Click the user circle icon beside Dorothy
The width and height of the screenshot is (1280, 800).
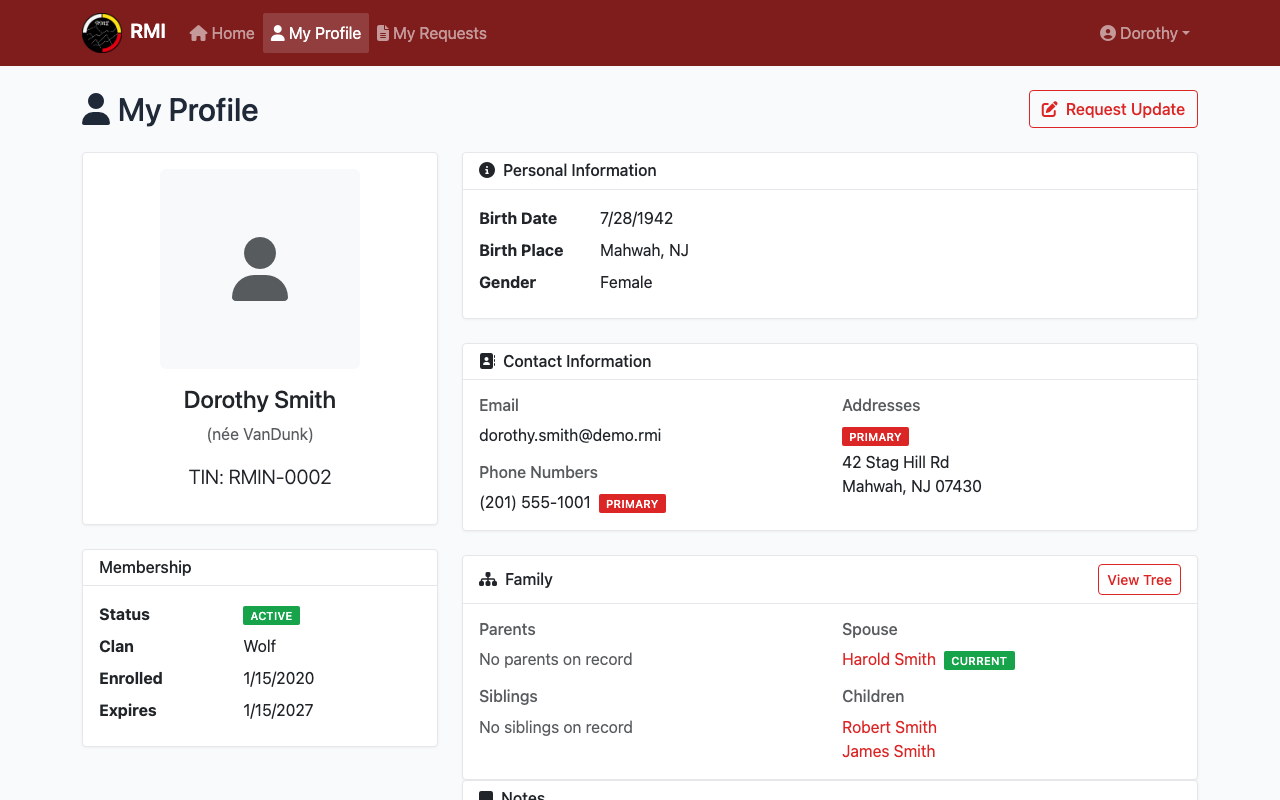coord(1107,33)
